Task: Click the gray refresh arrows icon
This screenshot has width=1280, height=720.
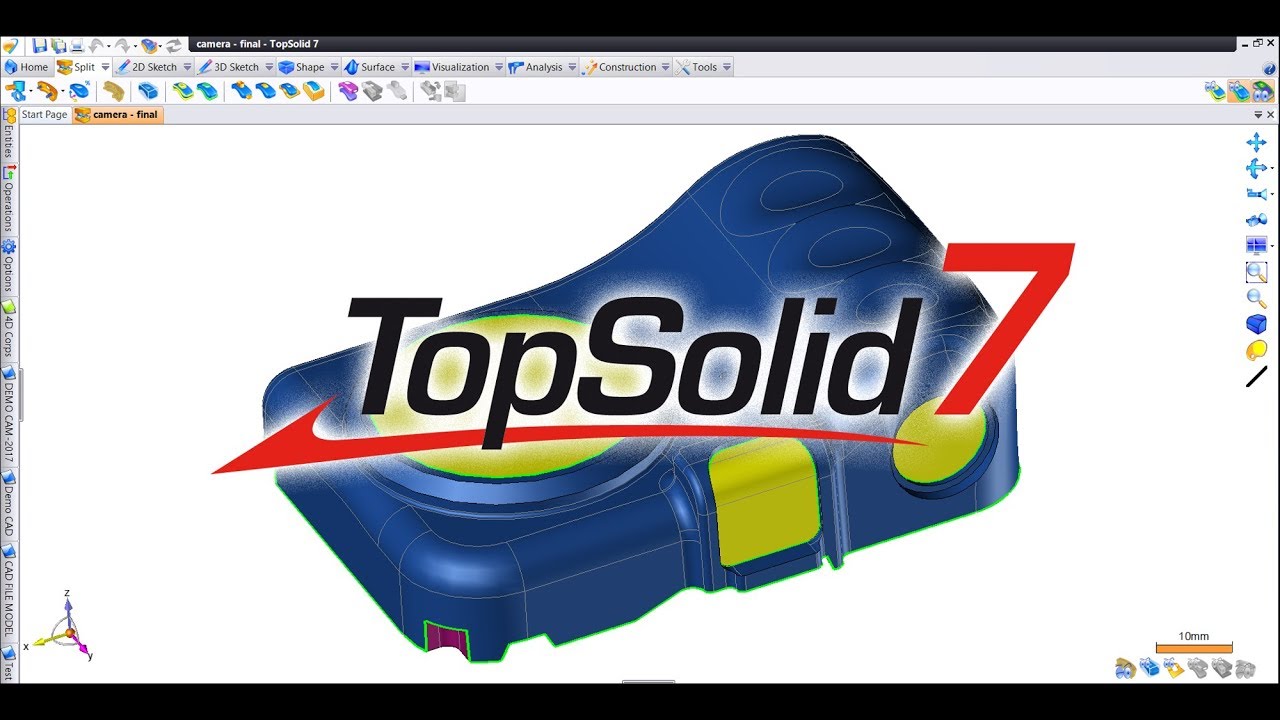Action: pos(174,45)
